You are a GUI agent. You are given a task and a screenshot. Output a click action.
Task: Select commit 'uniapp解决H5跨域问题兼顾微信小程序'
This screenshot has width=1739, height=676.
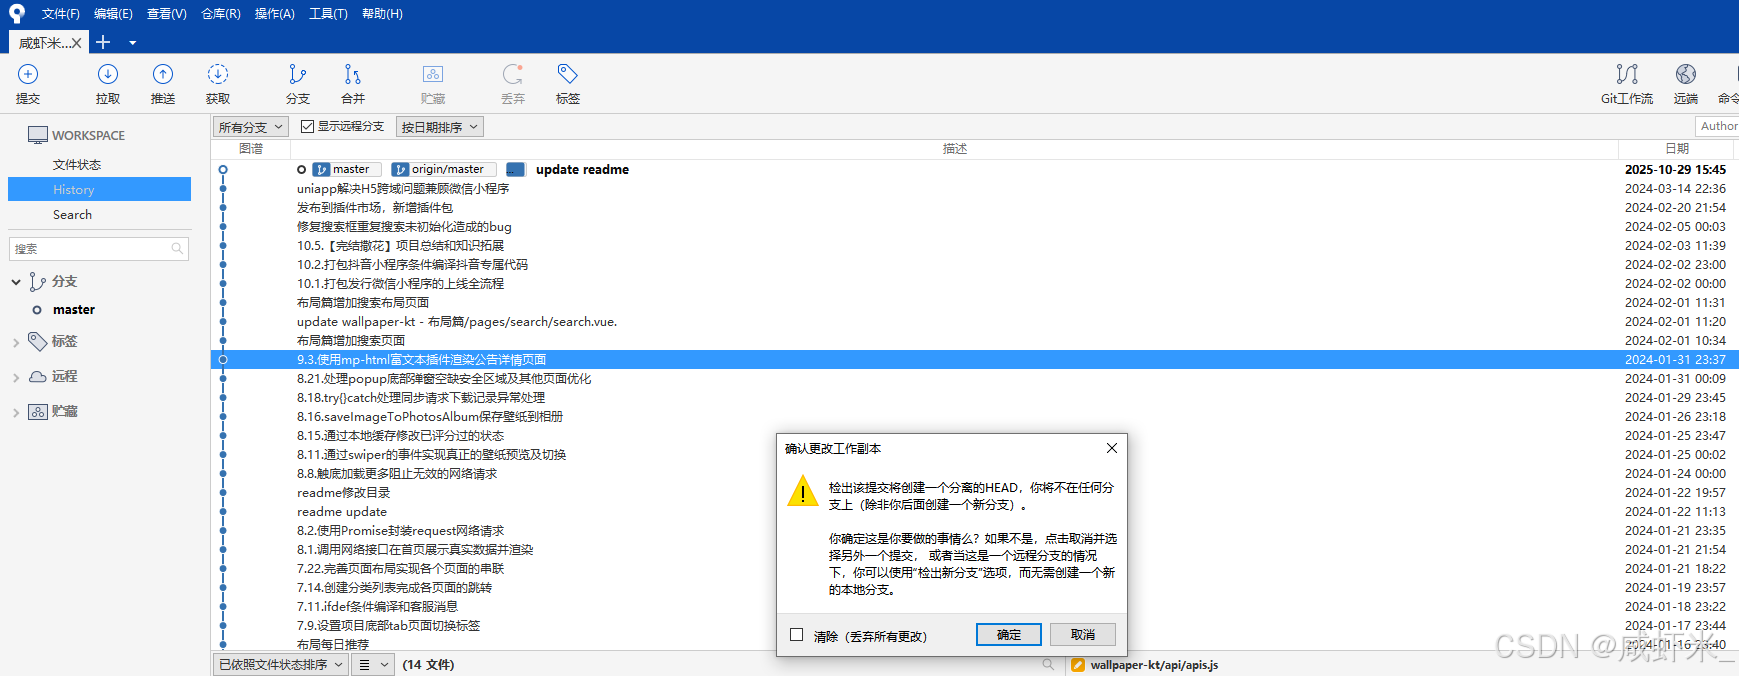coord(974,188)
